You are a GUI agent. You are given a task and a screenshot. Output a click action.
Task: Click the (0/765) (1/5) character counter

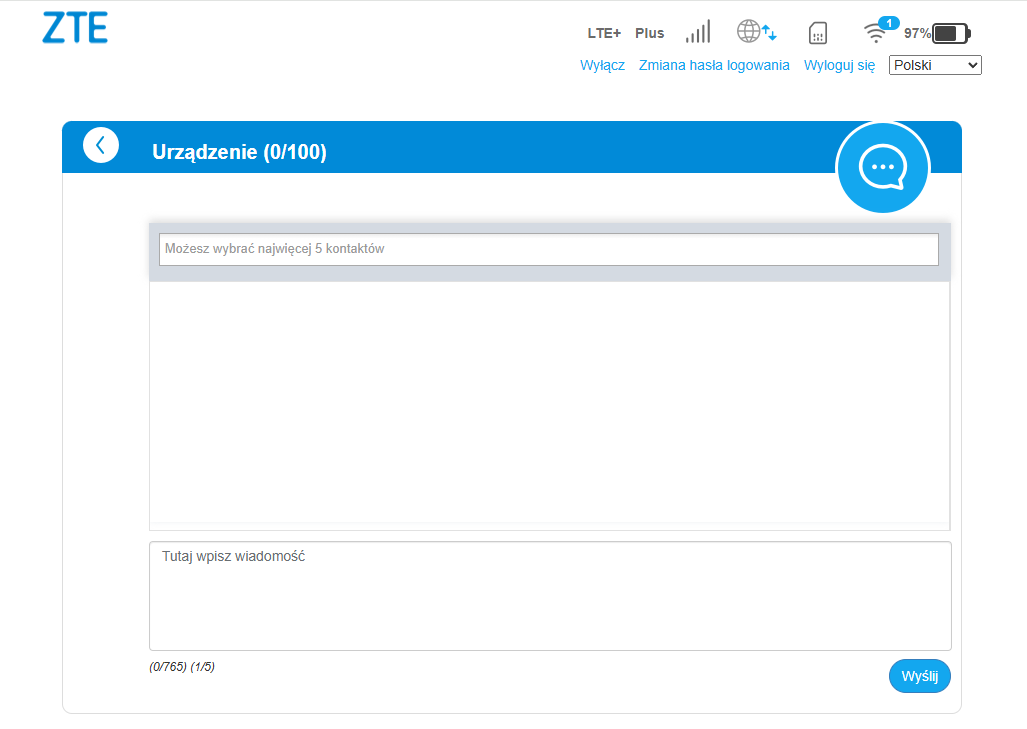tap(182, 667)
